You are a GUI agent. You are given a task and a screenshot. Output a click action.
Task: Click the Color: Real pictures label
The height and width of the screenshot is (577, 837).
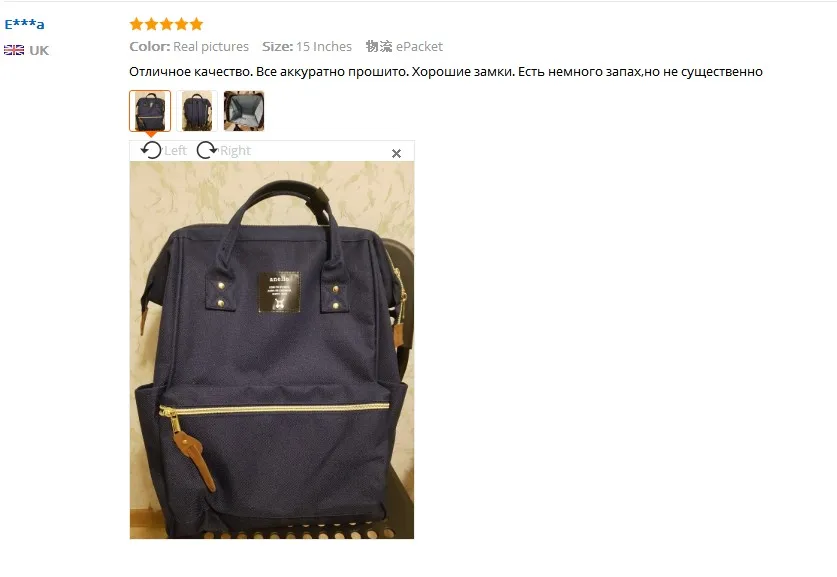(x=189, y=46)
